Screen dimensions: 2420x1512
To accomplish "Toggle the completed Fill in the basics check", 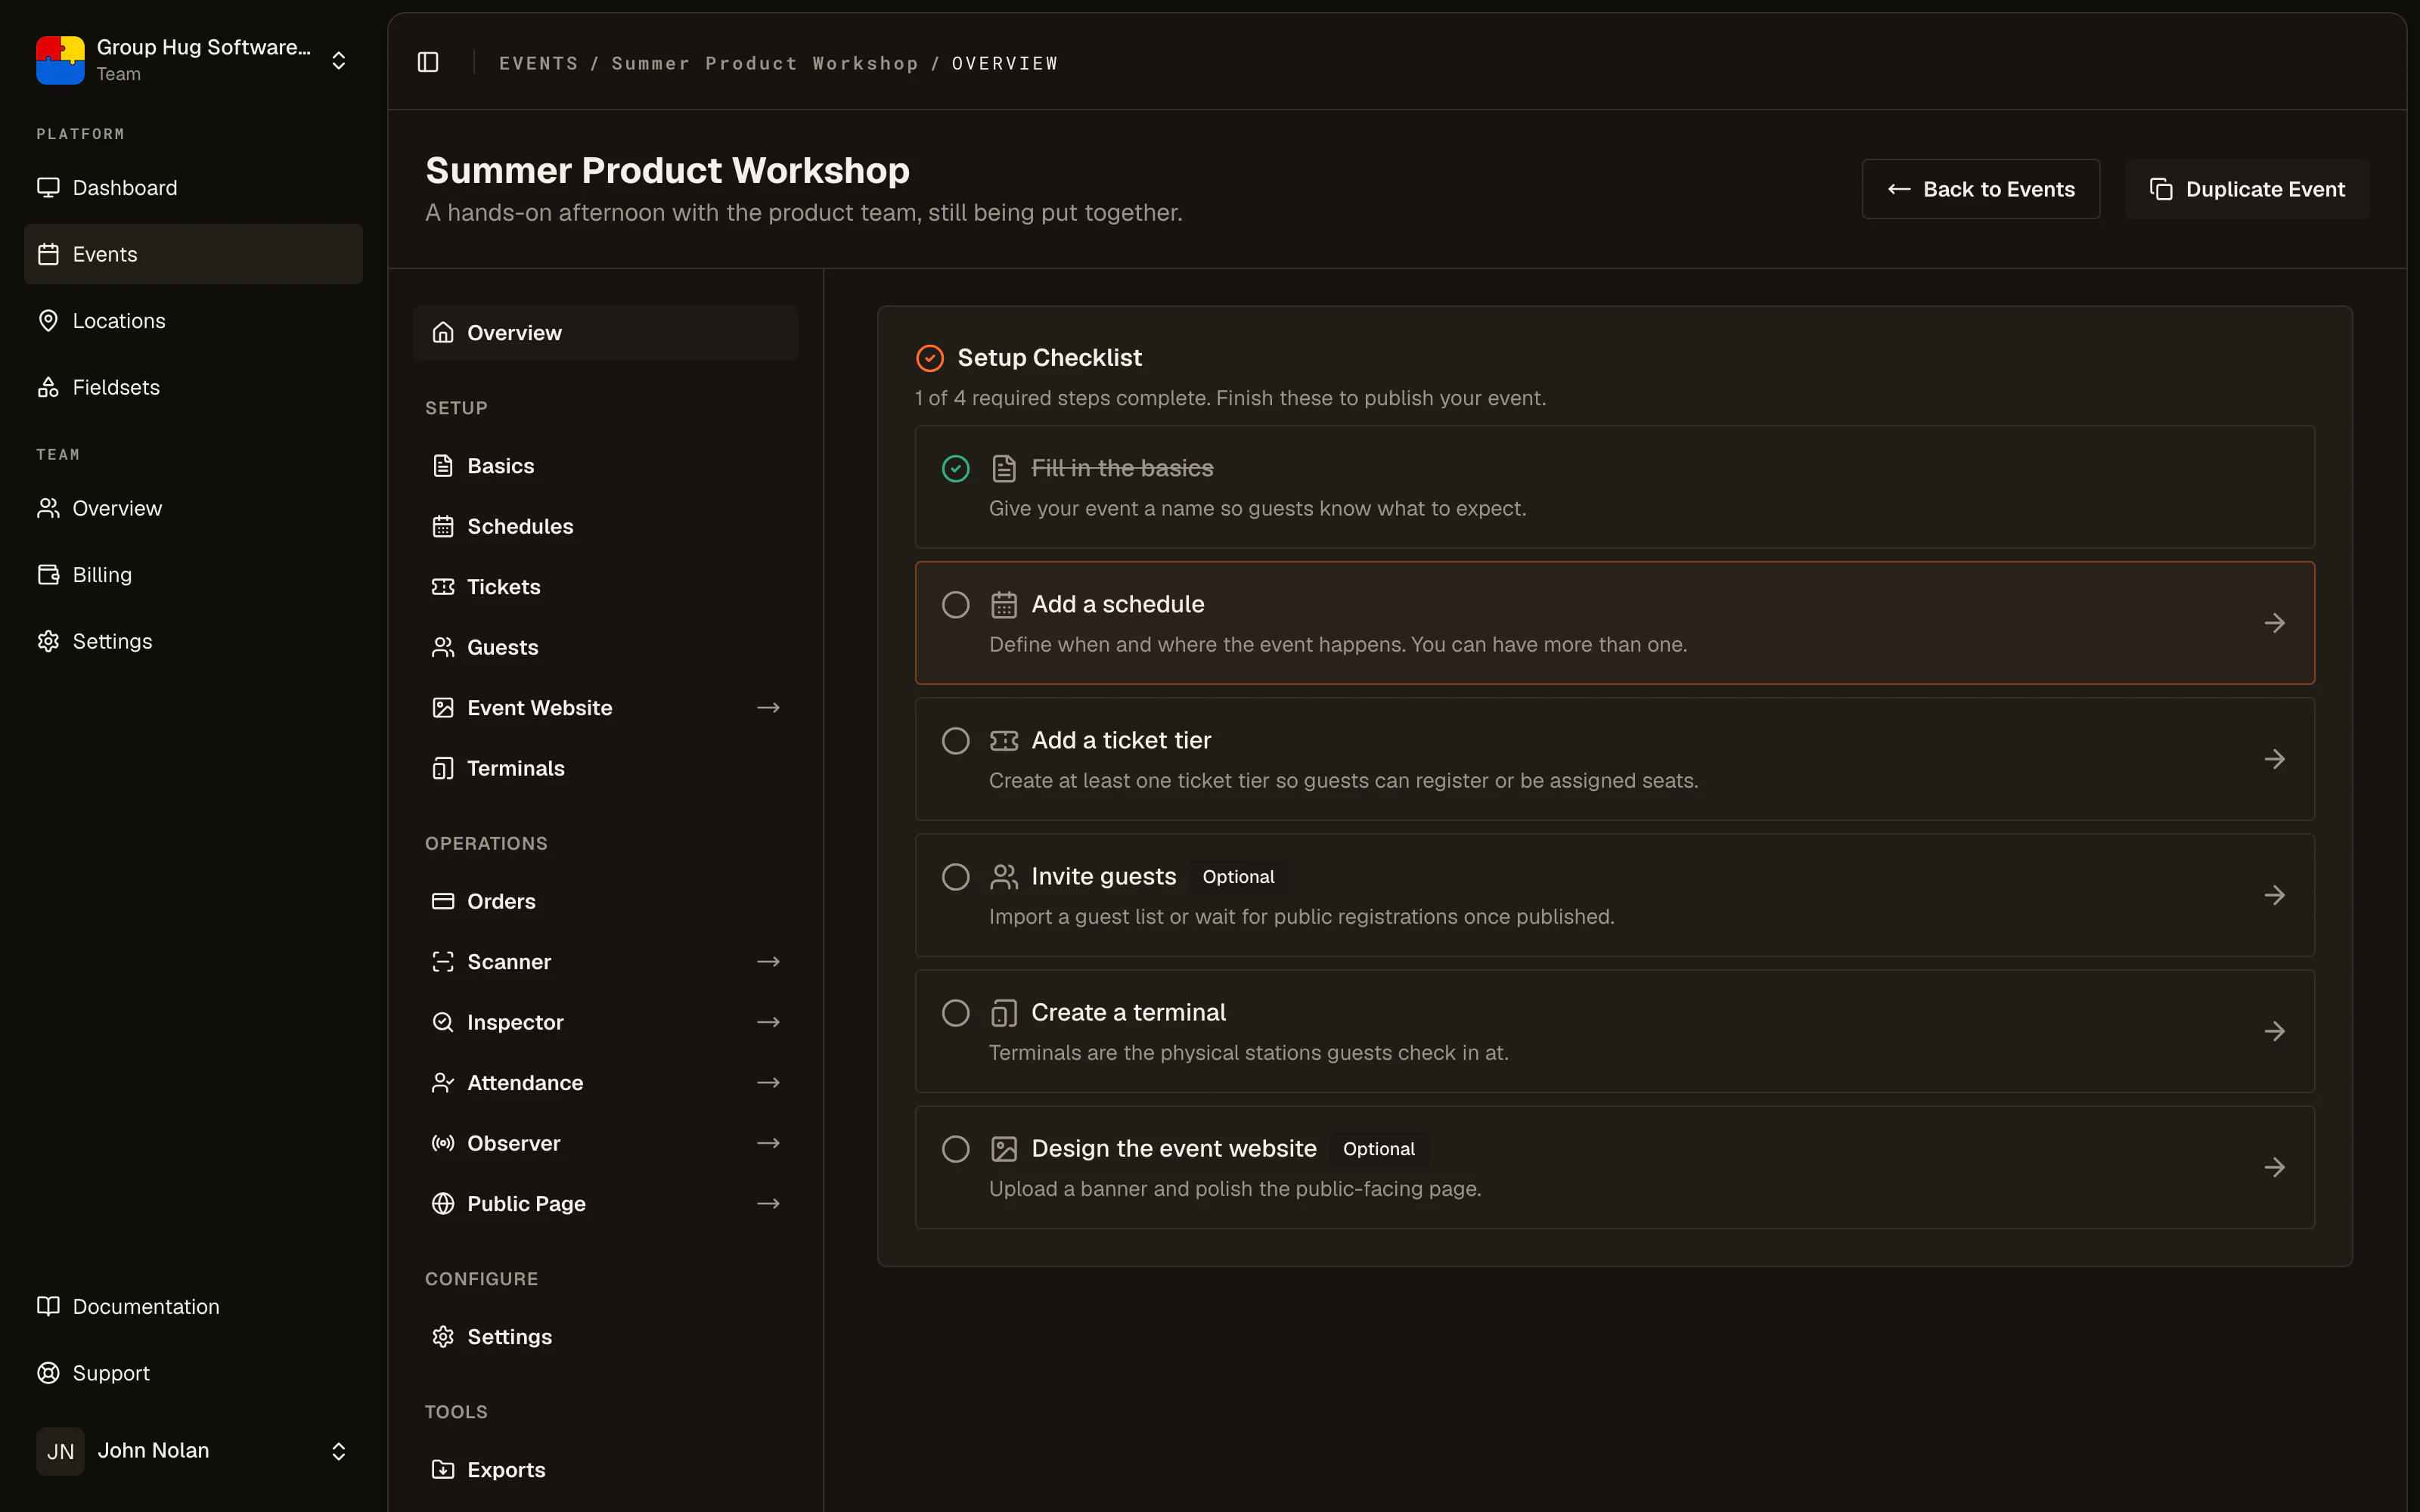I will click(956, 468).
